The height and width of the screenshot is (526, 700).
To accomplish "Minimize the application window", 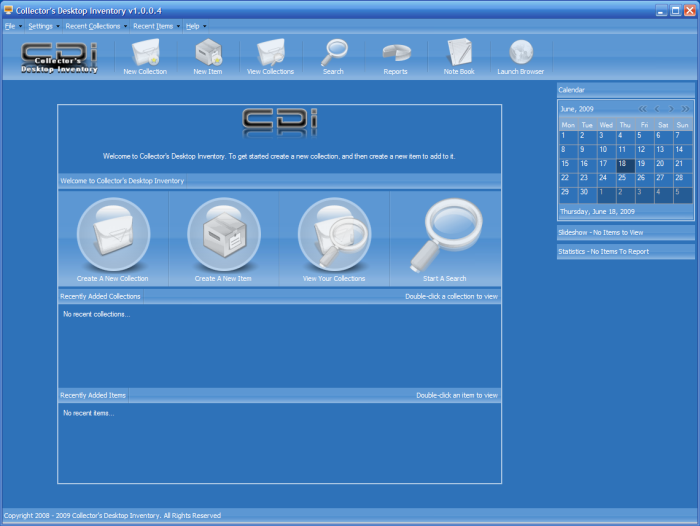I will [662, 10].
